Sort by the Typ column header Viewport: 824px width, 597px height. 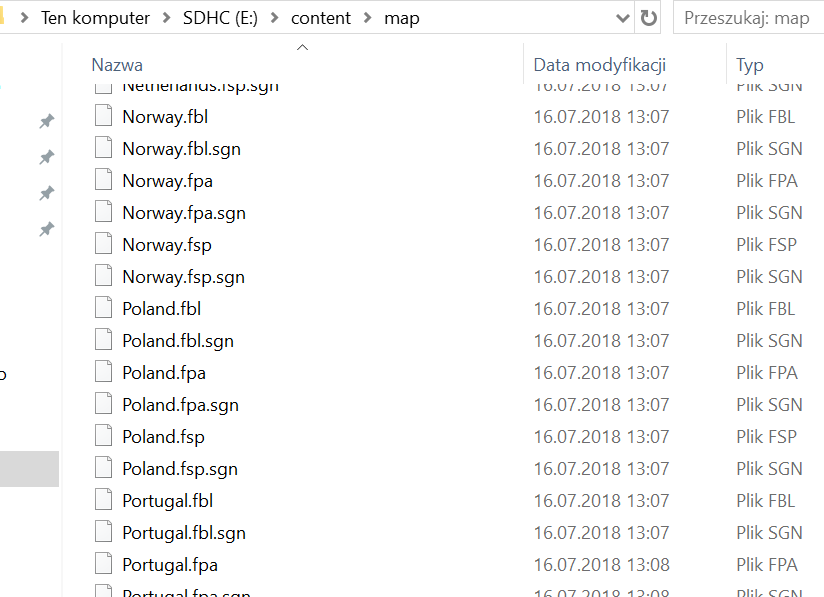click(750, 65)
